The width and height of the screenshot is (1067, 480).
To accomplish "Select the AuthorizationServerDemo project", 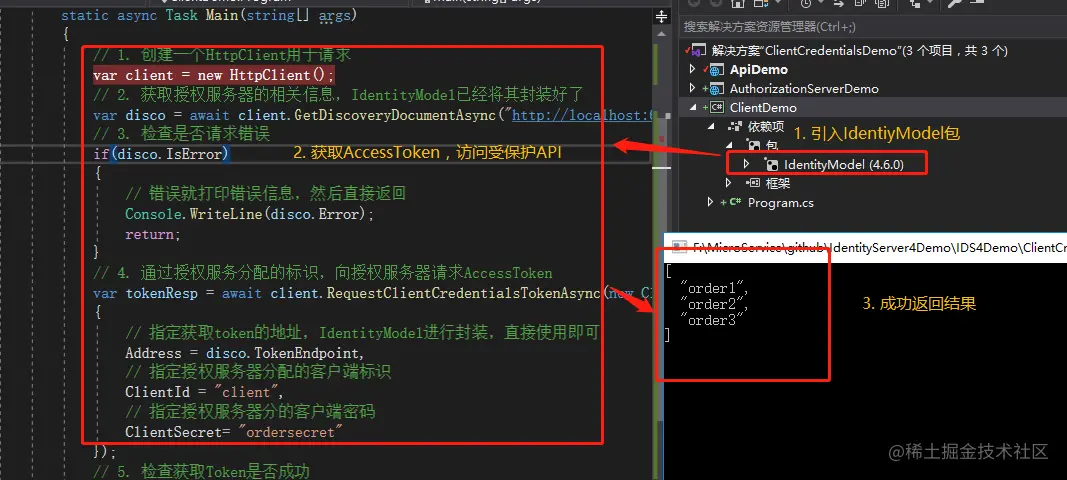I will pyautogui.click(x=804, y=89).
